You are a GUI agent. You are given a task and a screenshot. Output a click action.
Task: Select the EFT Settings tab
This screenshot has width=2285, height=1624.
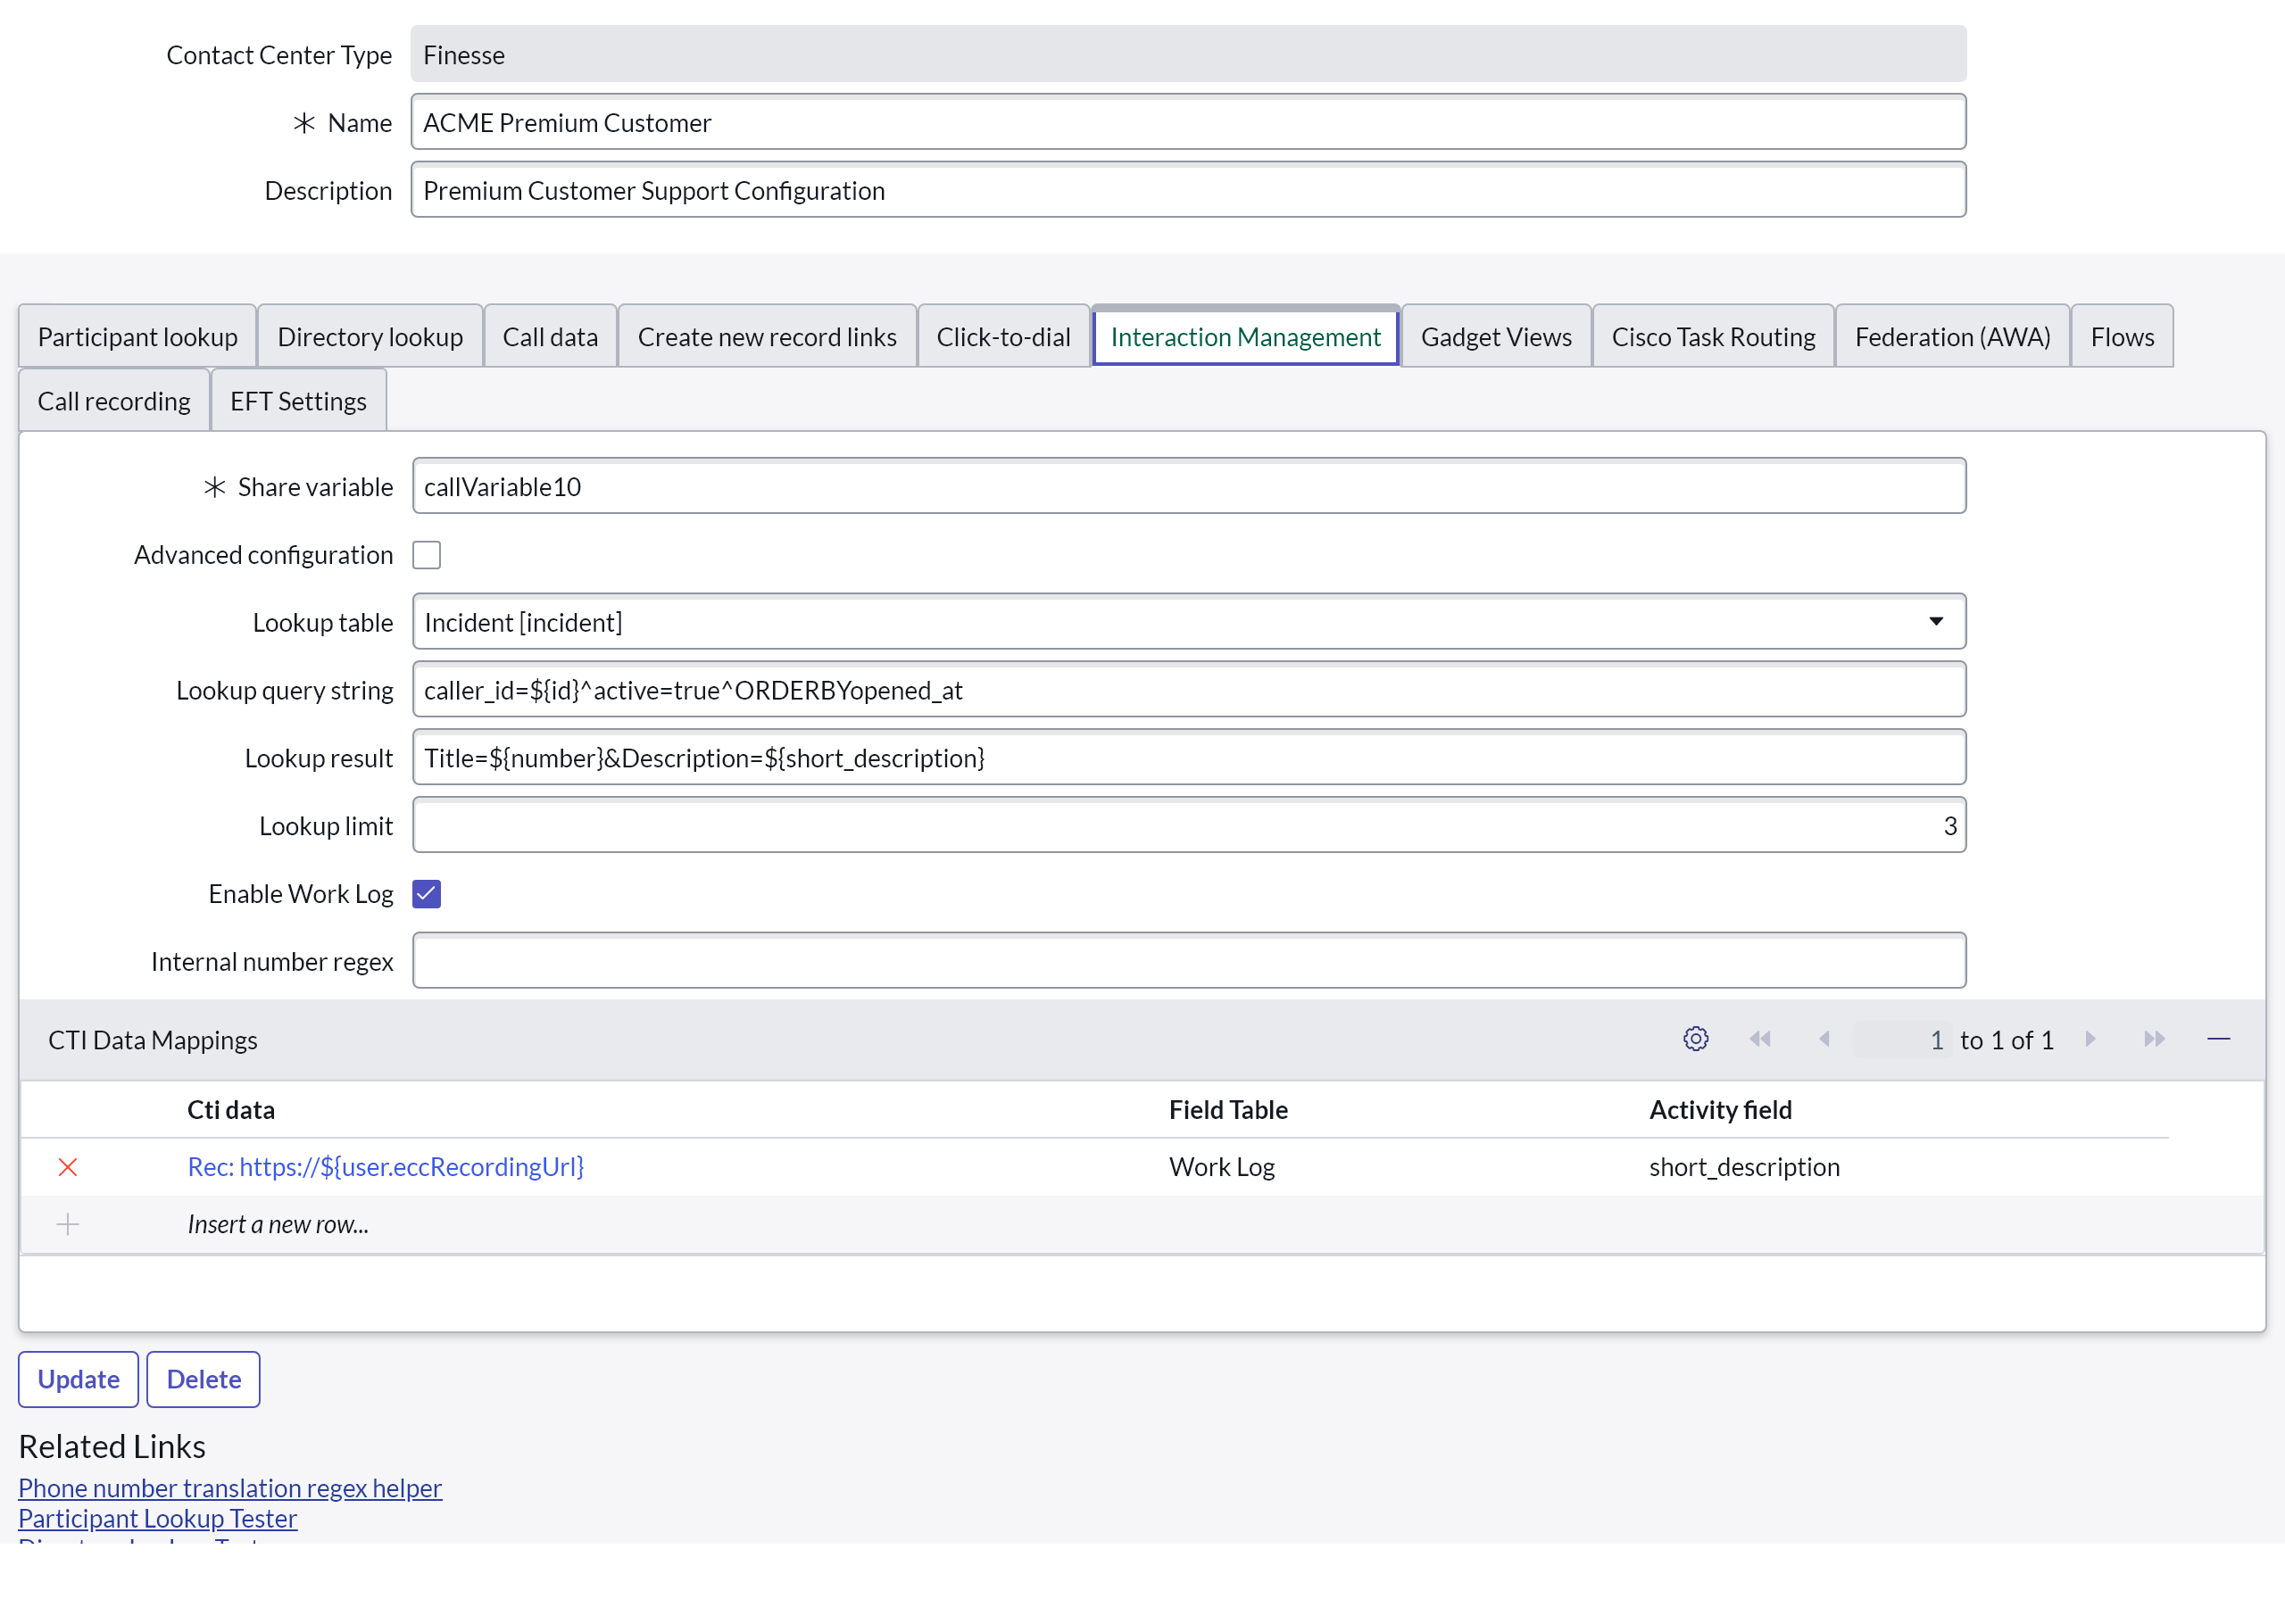click(x=298, y=401)
